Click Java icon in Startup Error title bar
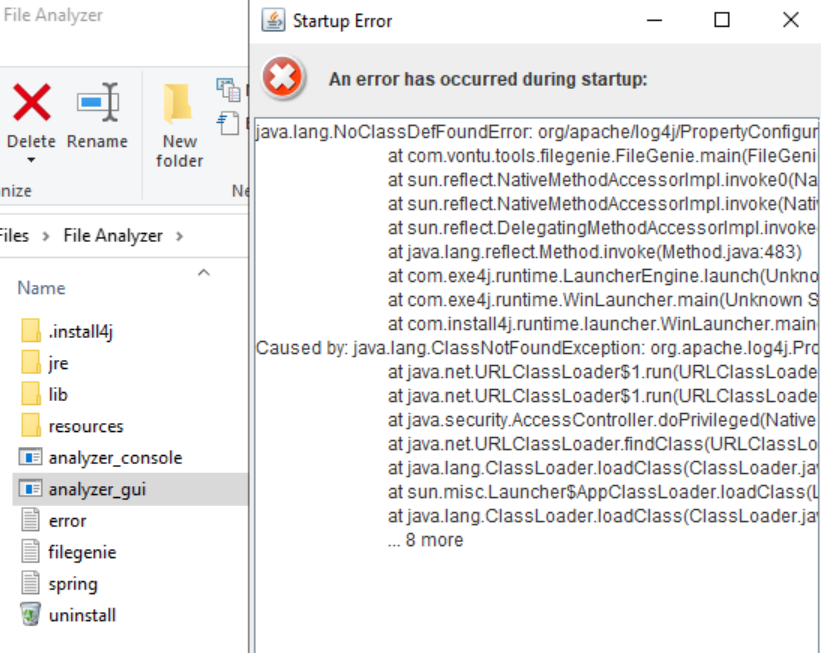This screenshot has height=653, width=821. point(273,20)
